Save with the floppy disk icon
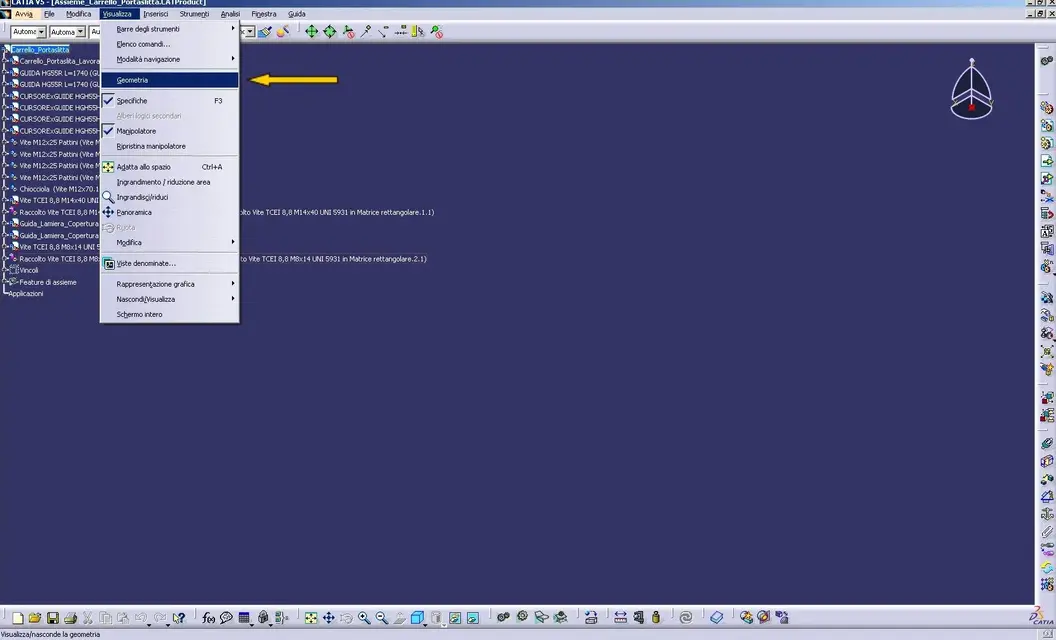 pos(53,618)
